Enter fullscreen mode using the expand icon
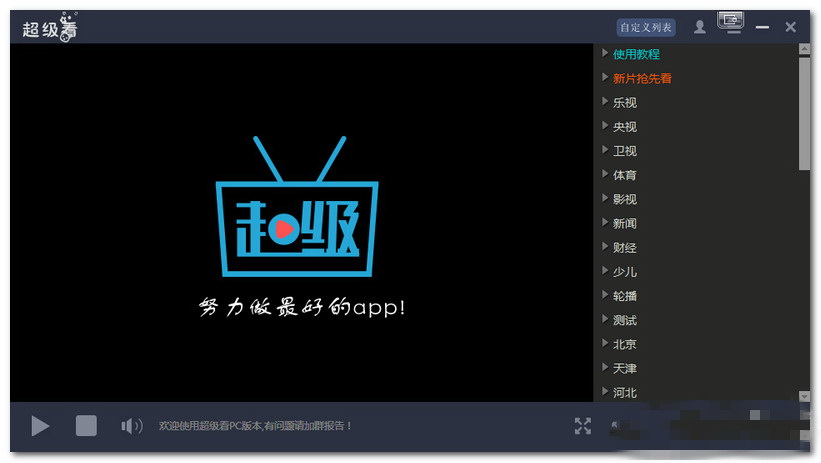Image resolution: width=821 pixels, height=463 pixels. pyautogui.click(x=582, y=426)
